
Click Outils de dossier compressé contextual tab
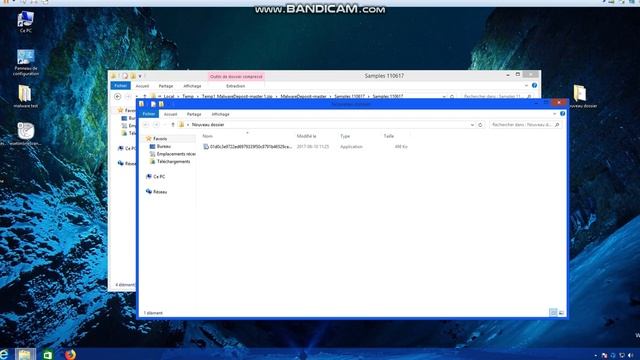(236, 76)
